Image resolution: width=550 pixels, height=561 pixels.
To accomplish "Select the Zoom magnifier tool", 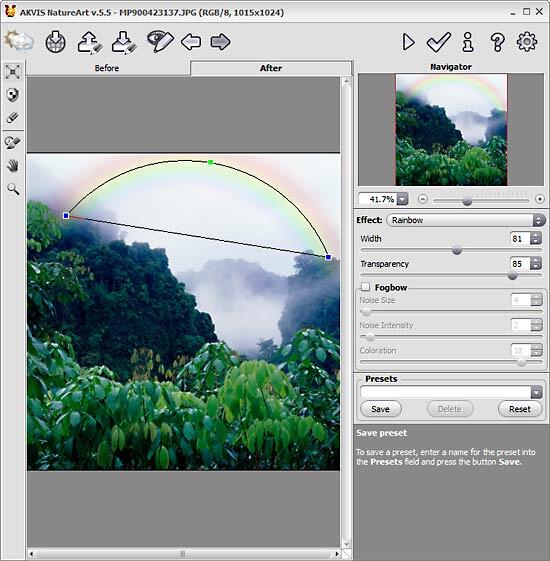I will 13,189.
